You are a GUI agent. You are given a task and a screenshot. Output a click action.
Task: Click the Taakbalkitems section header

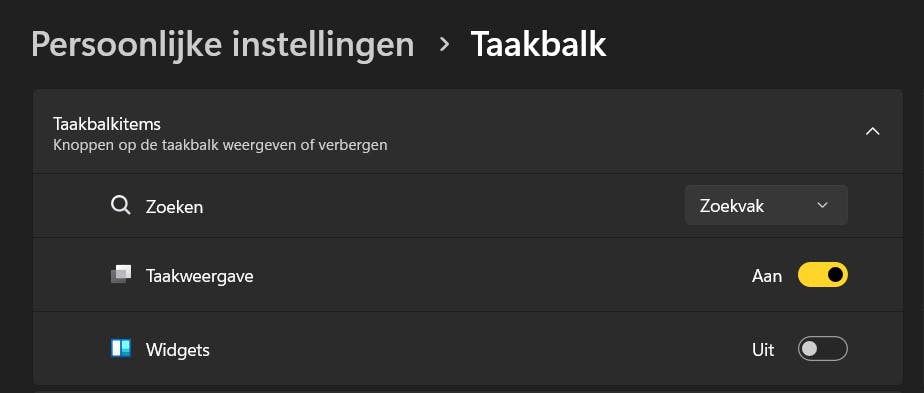click(467, 132)
